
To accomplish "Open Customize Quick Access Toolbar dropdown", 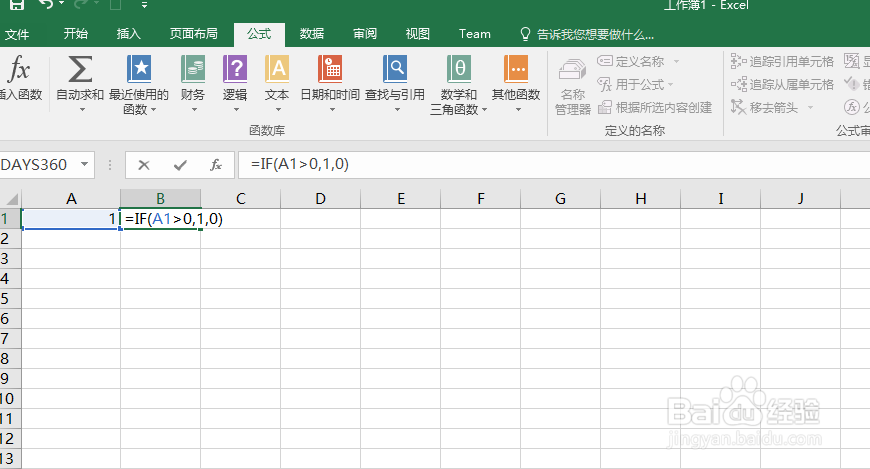I will 144,5.
